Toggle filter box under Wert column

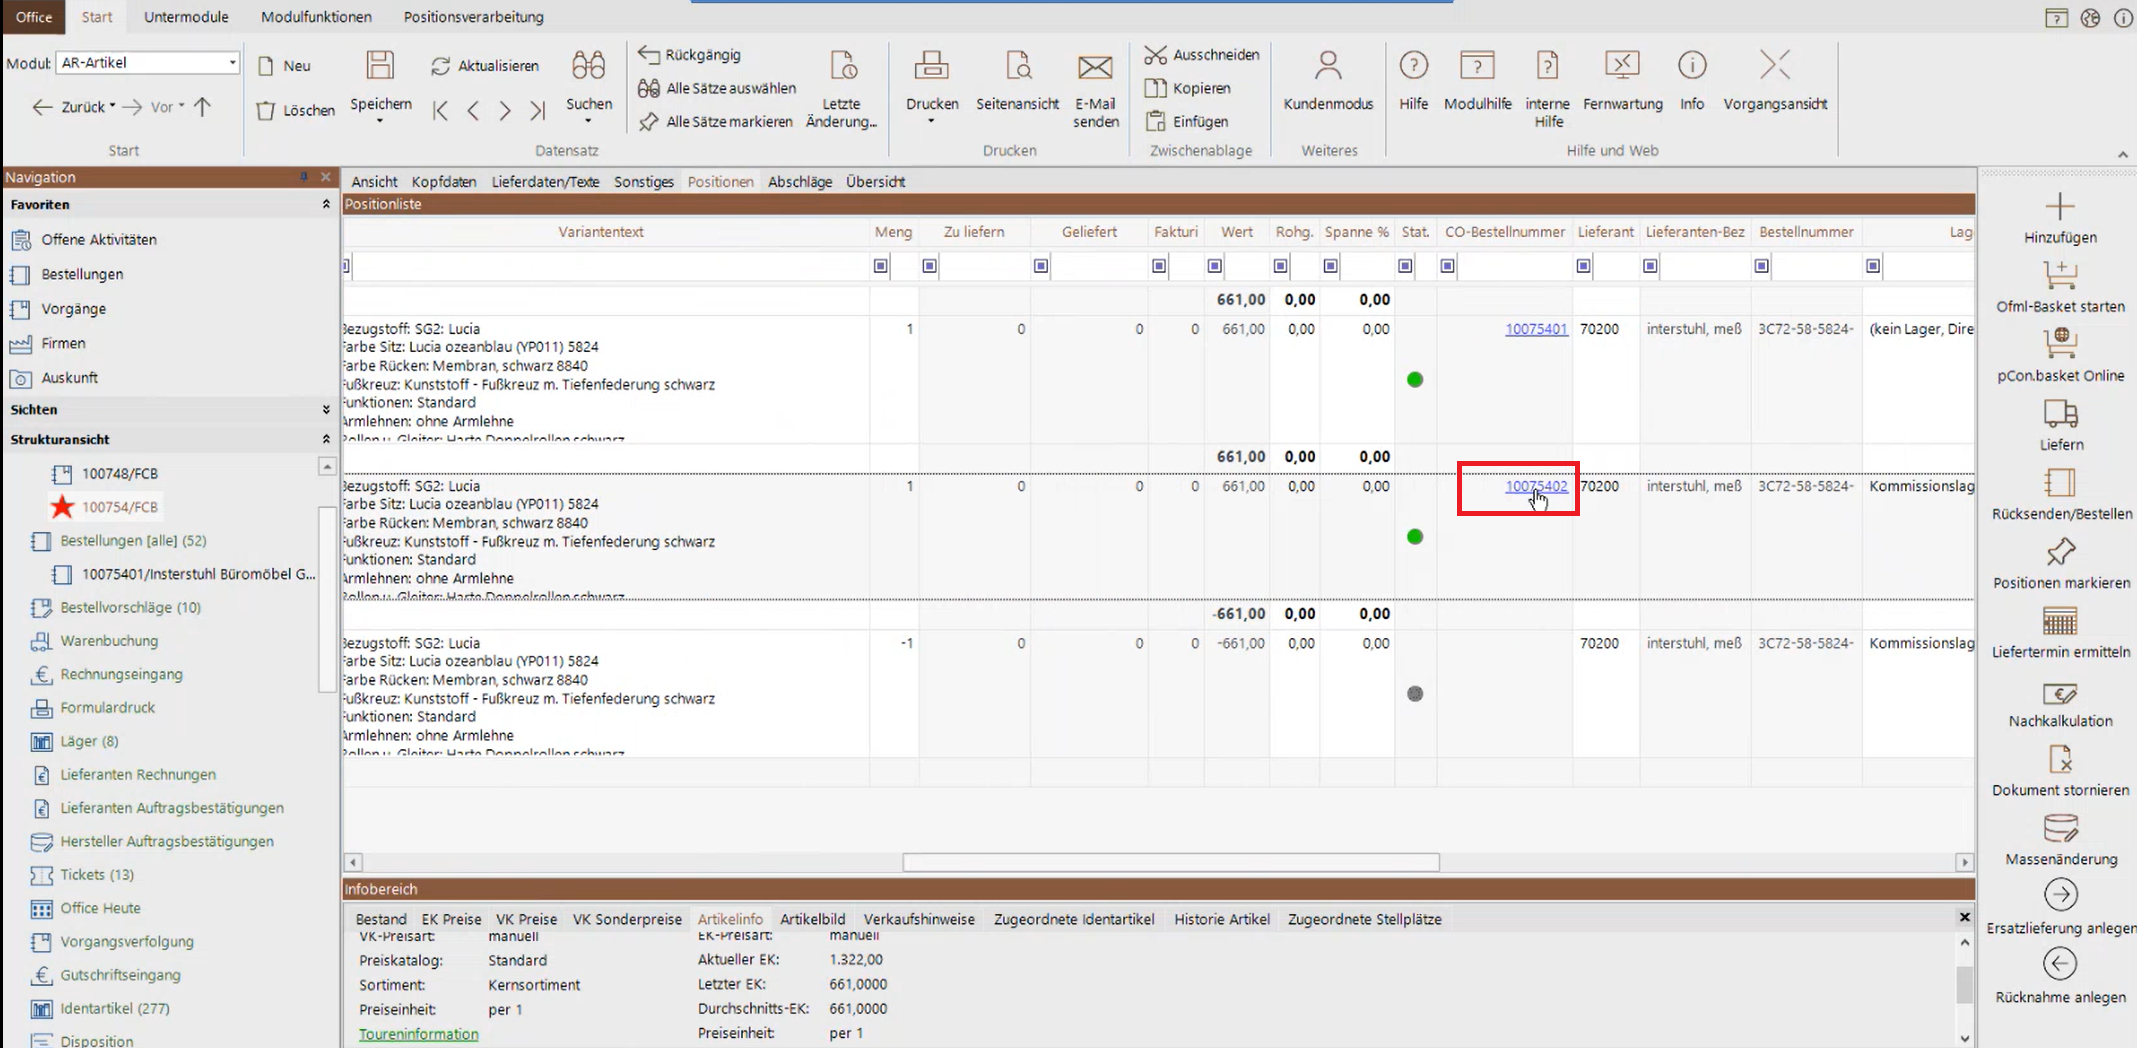click(x=1214, y=266)
